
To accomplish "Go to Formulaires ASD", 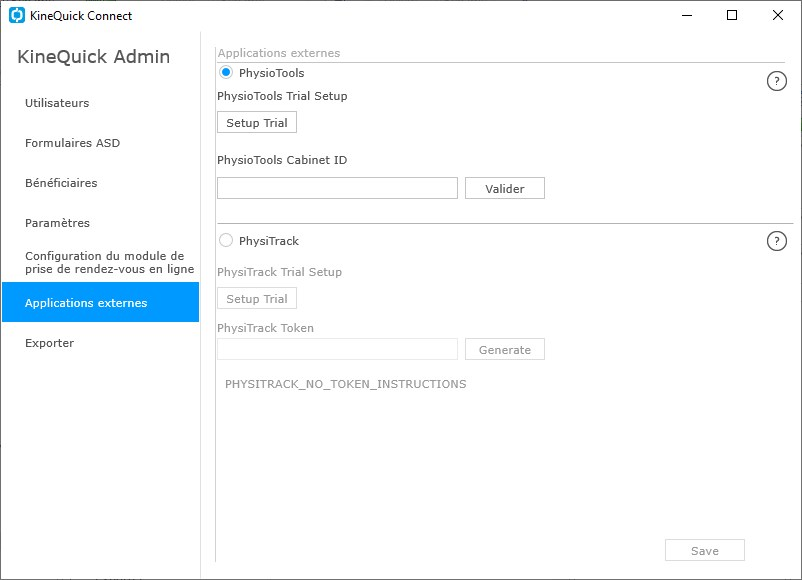I will click(73, 143).
